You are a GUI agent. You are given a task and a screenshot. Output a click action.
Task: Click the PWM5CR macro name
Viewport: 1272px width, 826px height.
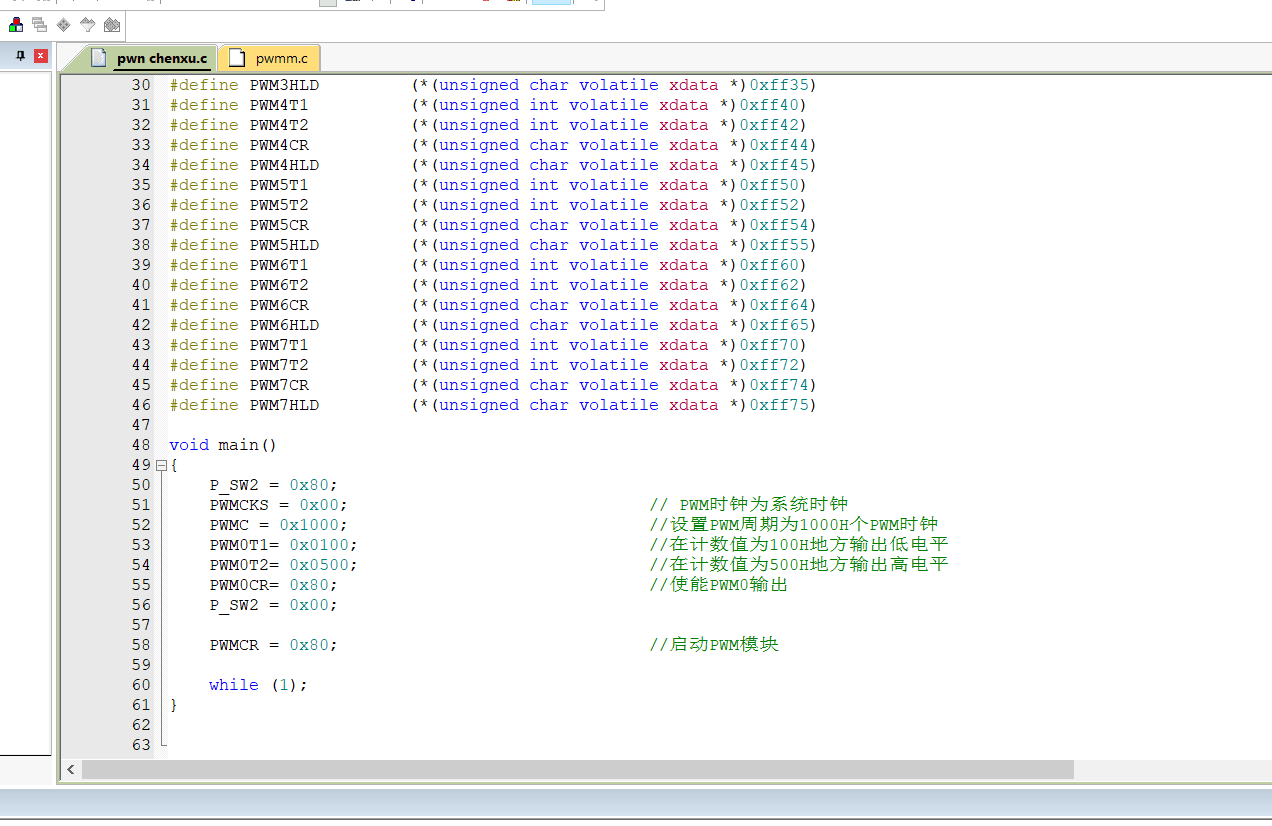[x=279, y=225]
